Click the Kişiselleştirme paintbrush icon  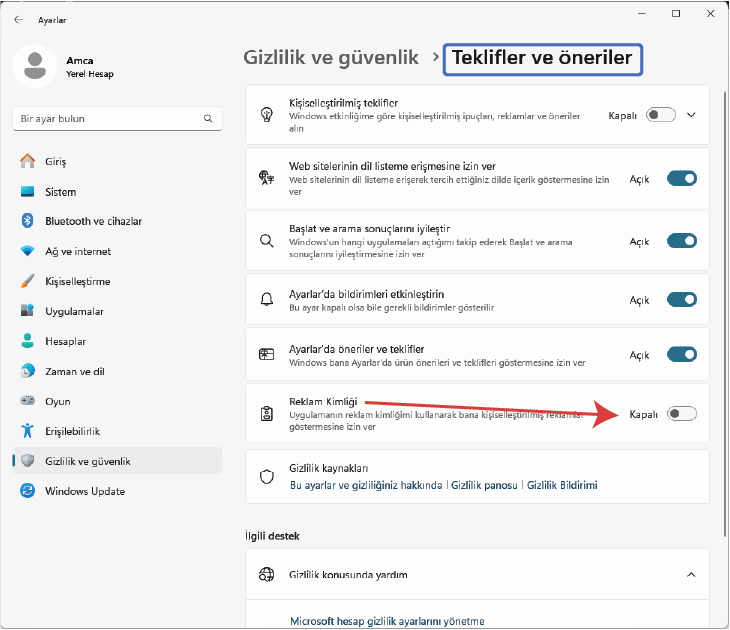click(x=27, y=281)
